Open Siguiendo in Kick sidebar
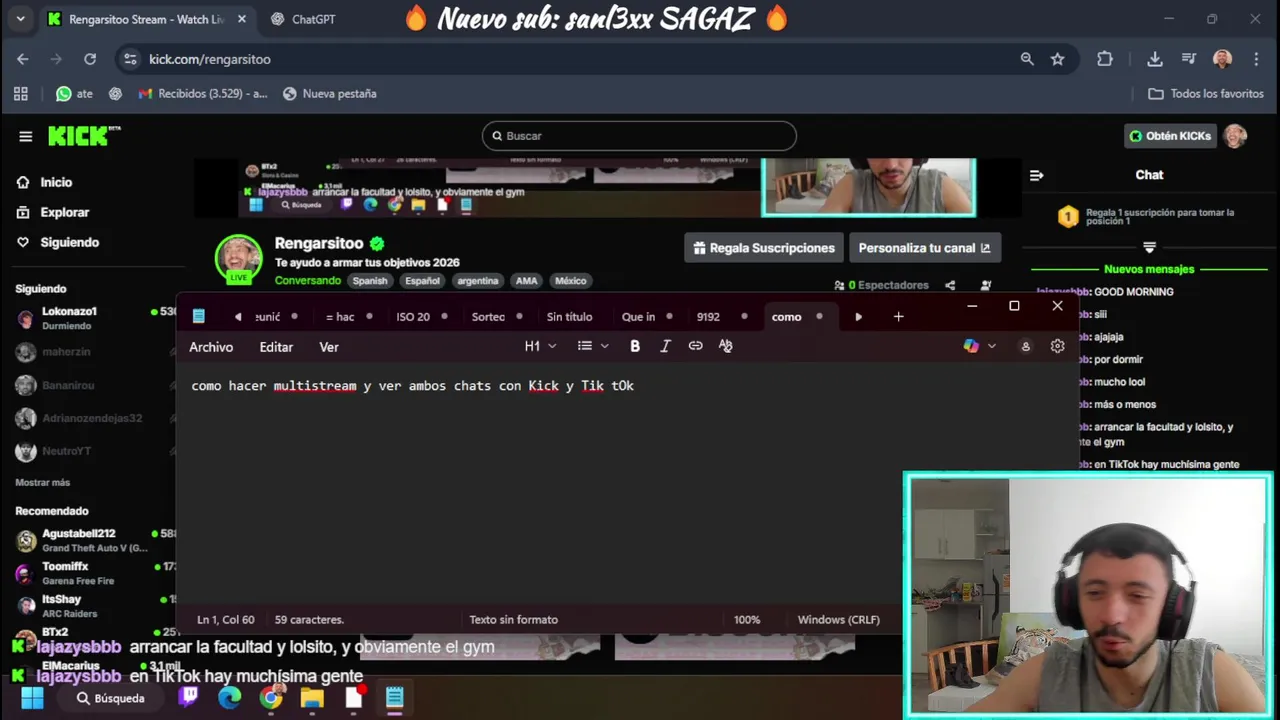Viewport: 1280px width, 720px height. (x=69, y=242)
